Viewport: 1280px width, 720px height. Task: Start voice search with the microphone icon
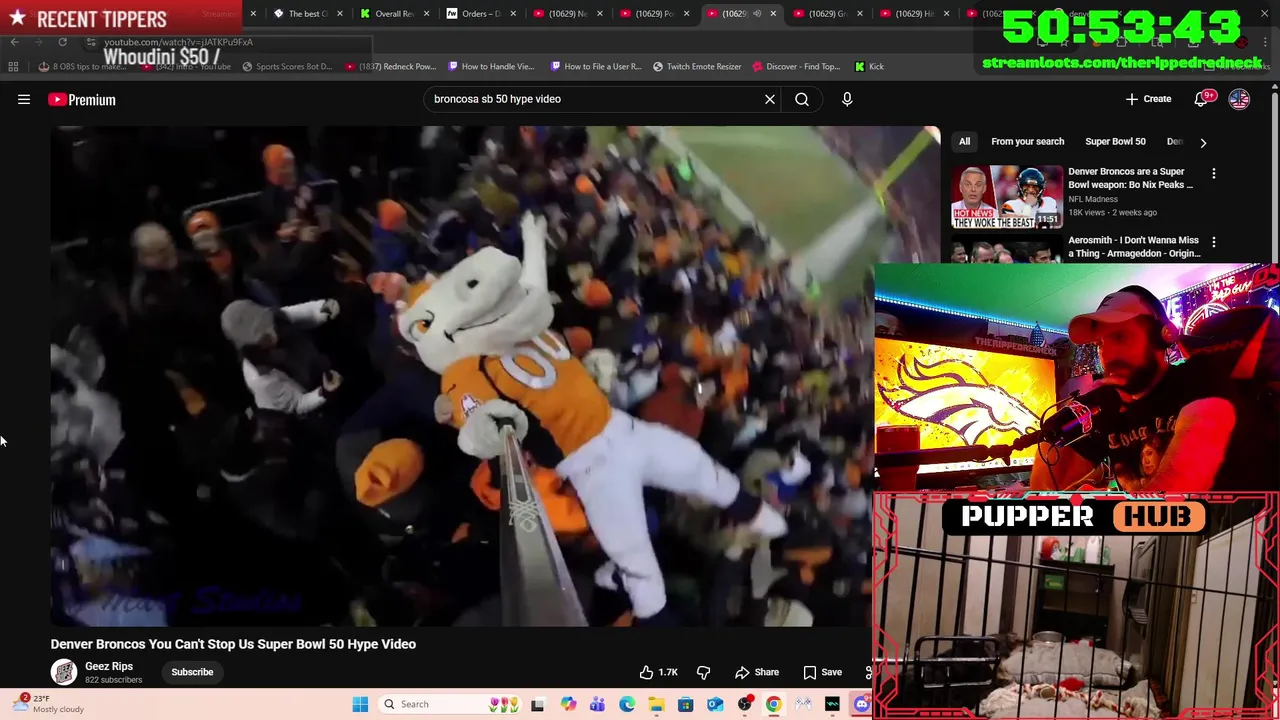tap(847, 99)
